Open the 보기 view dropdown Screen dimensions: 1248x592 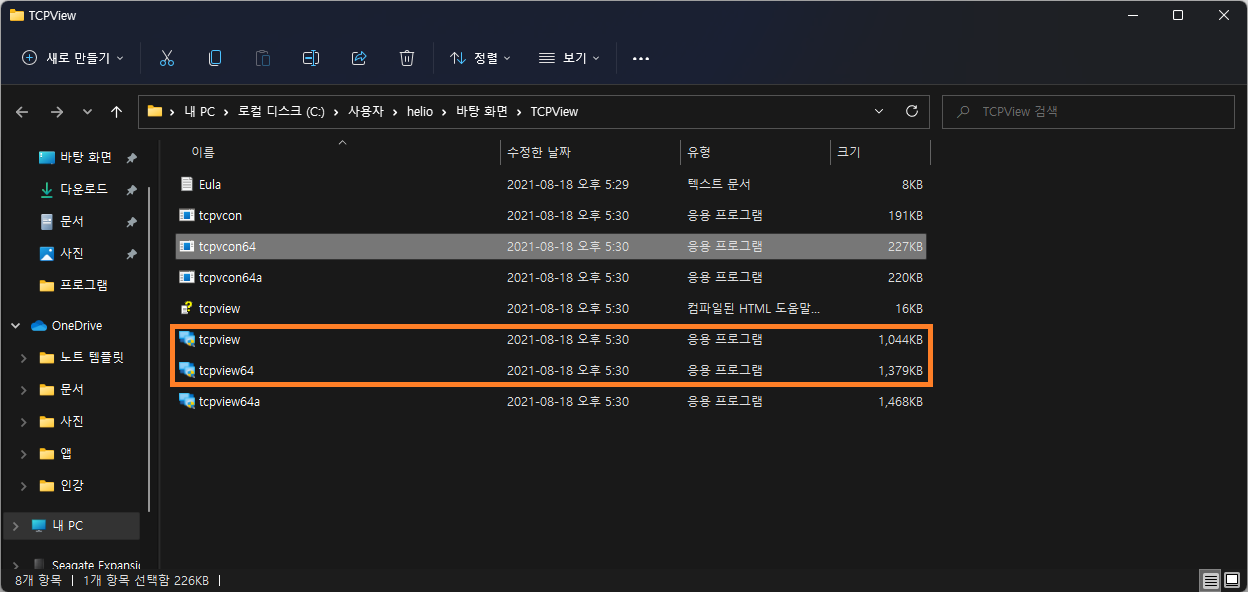(569, 58)
